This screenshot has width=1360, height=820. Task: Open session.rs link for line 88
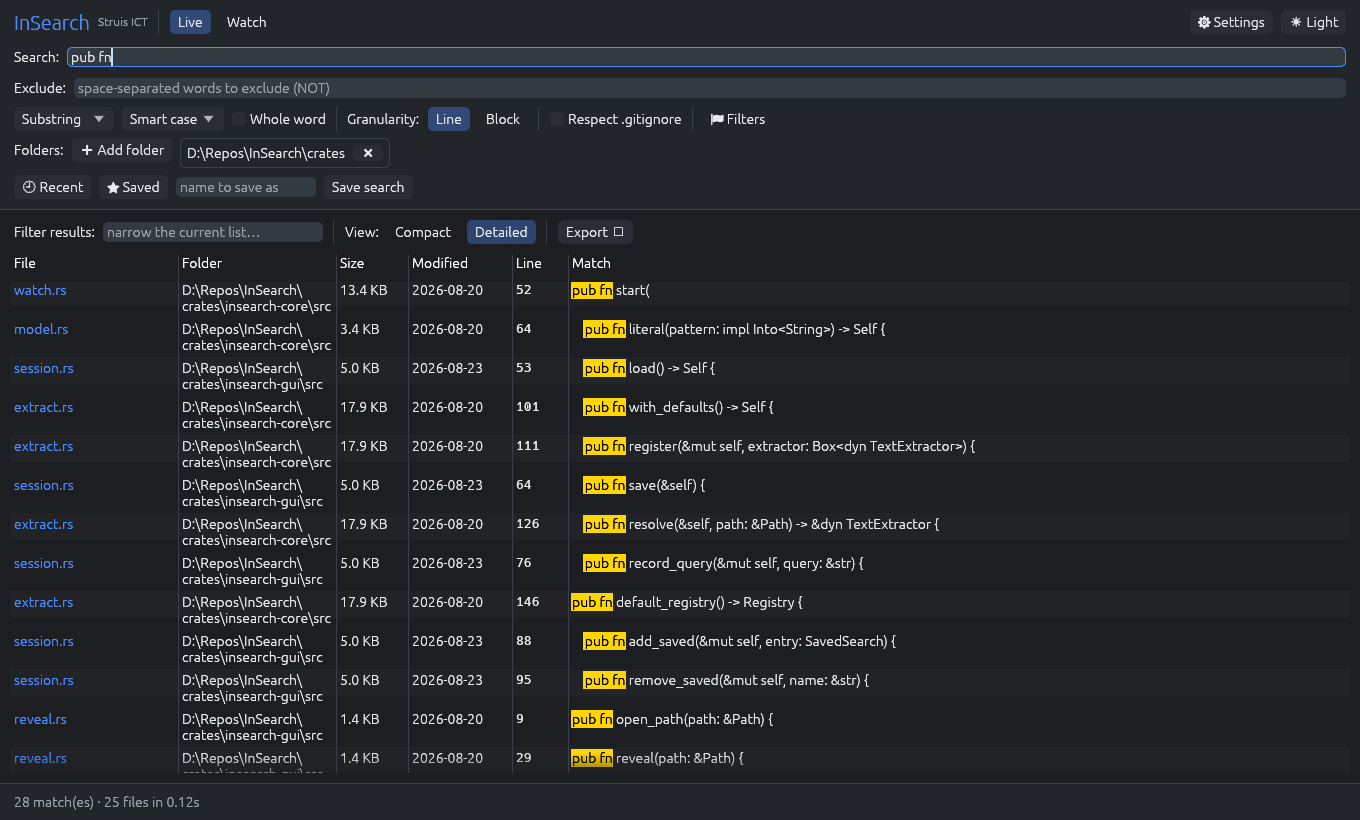tap(44, 641)
